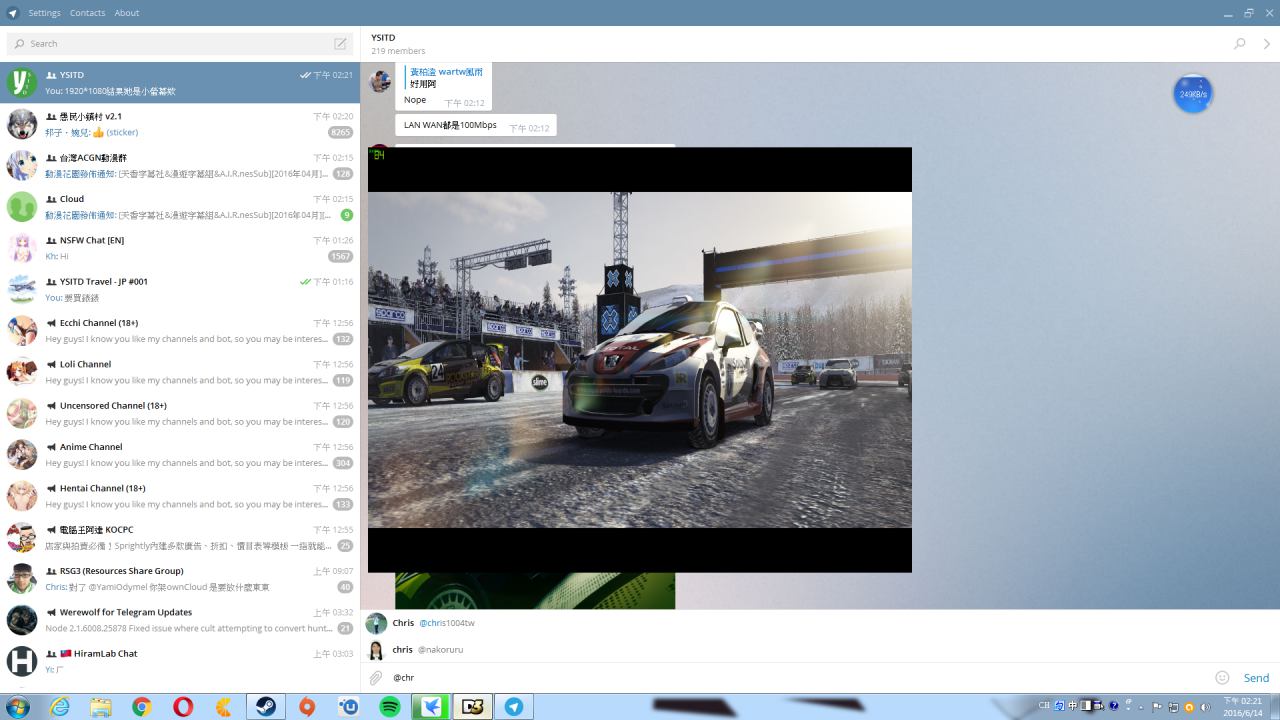Open the Settings menu
This screenshot has width=1280, height=720.
(44, 13)
